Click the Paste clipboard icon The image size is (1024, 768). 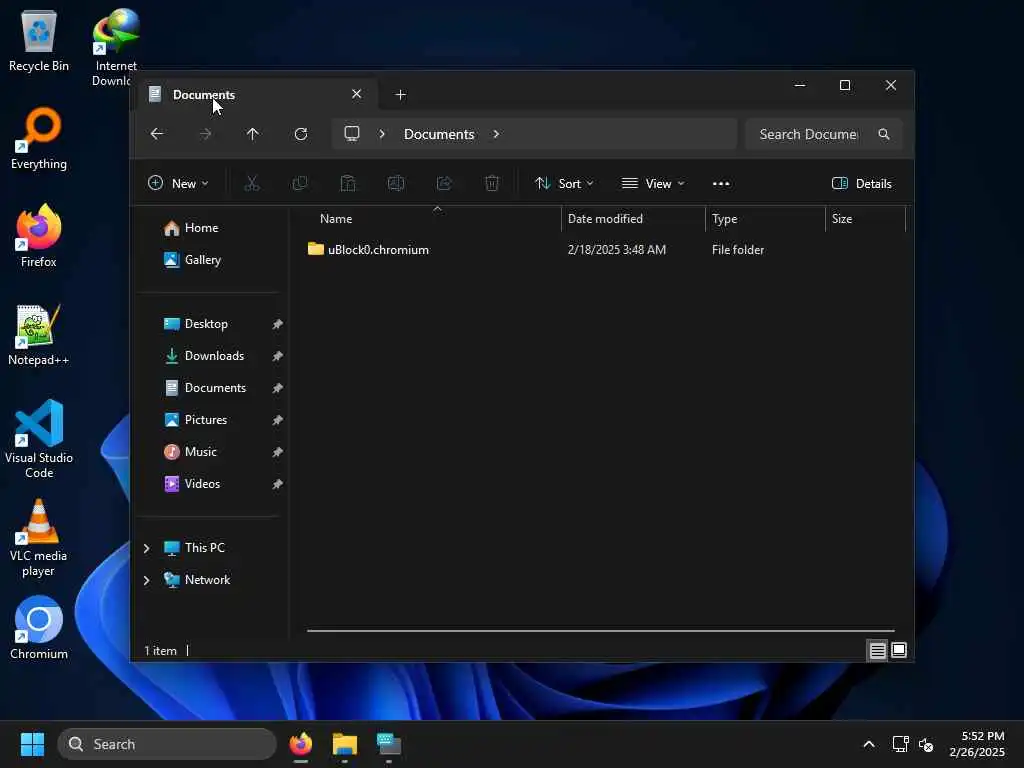(348, 184)
